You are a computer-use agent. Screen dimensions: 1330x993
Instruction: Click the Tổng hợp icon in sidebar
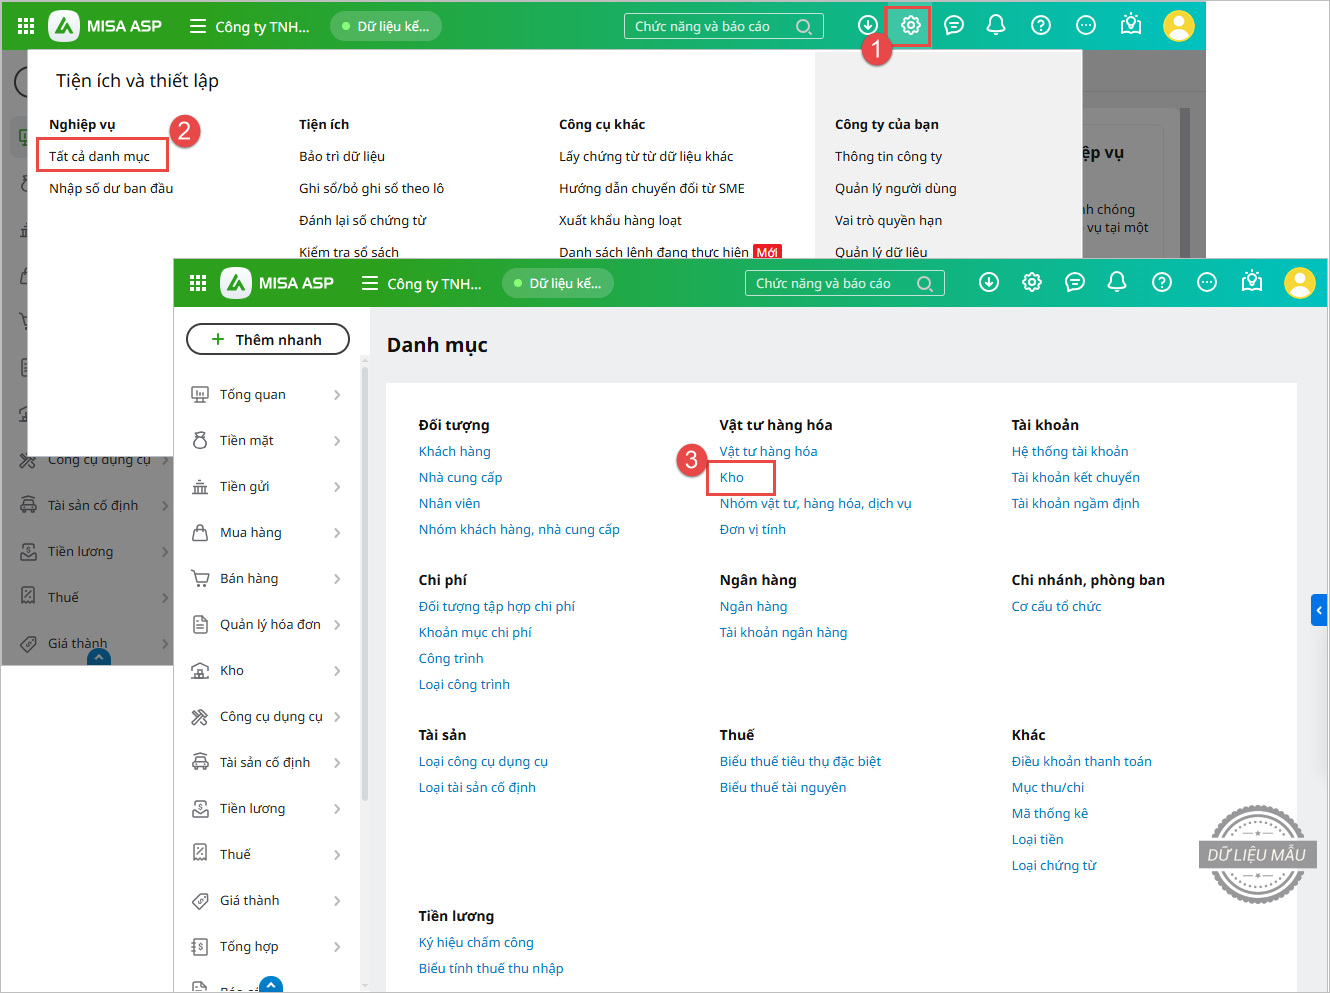coord(200,947)
